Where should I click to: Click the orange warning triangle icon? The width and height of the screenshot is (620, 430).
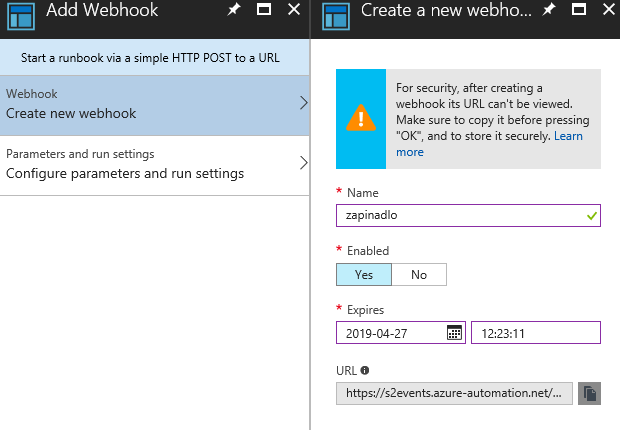pos(361,118)
